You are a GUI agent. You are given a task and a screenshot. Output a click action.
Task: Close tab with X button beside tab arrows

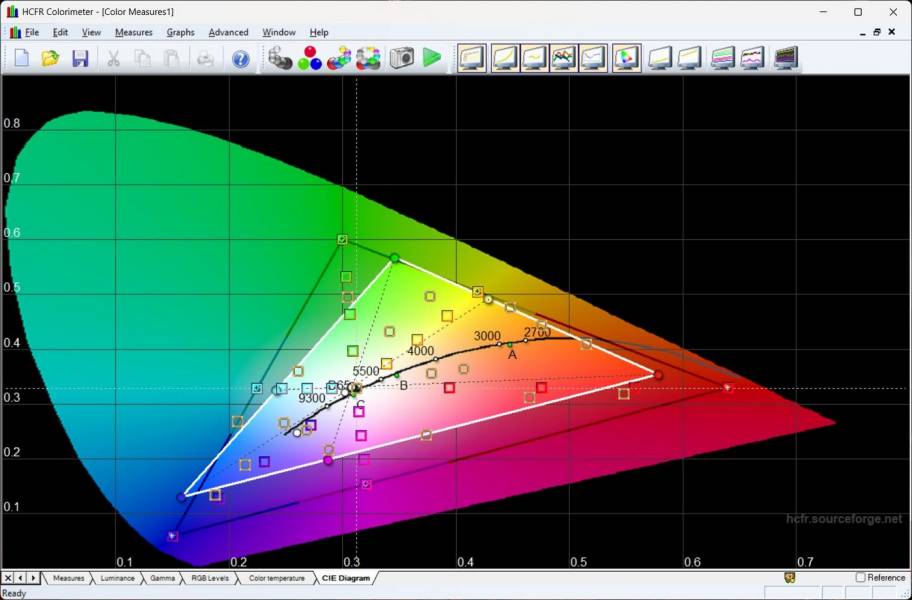8,578
